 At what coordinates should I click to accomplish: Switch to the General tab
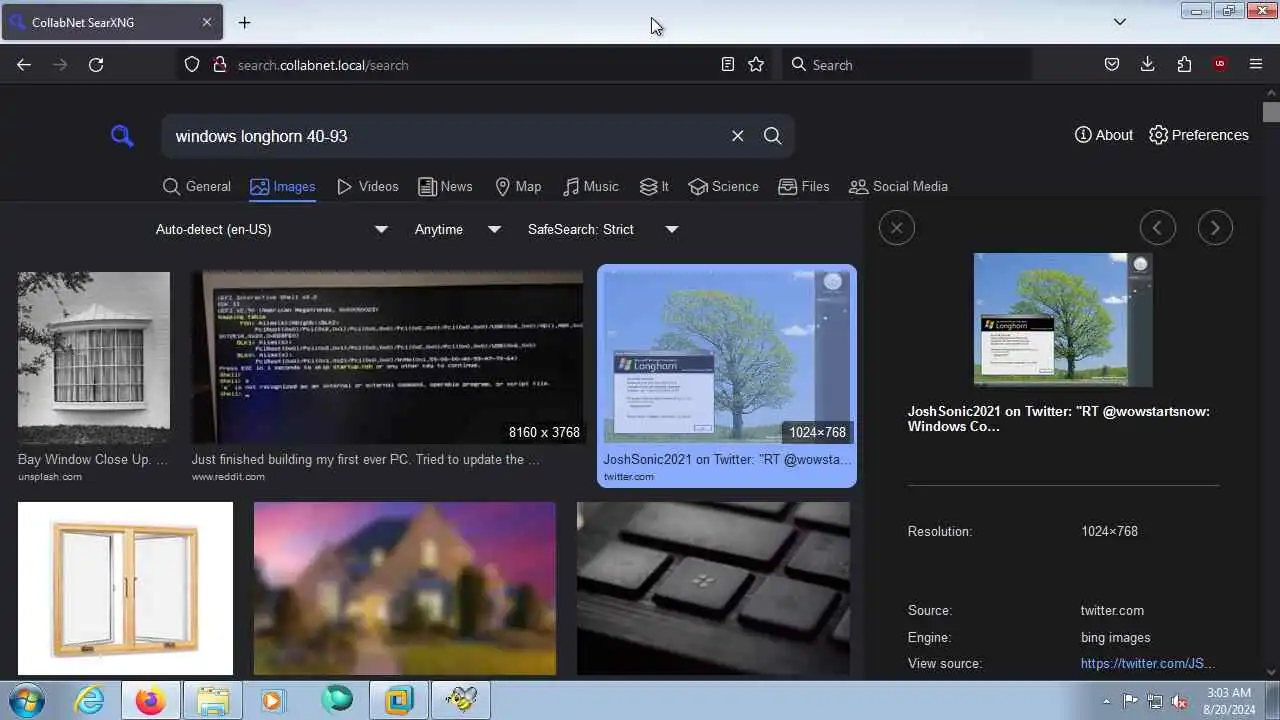[197, 187]
